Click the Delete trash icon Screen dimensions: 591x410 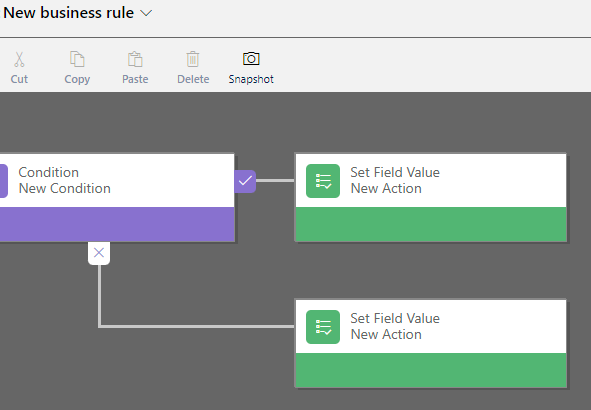pos(193,60)
